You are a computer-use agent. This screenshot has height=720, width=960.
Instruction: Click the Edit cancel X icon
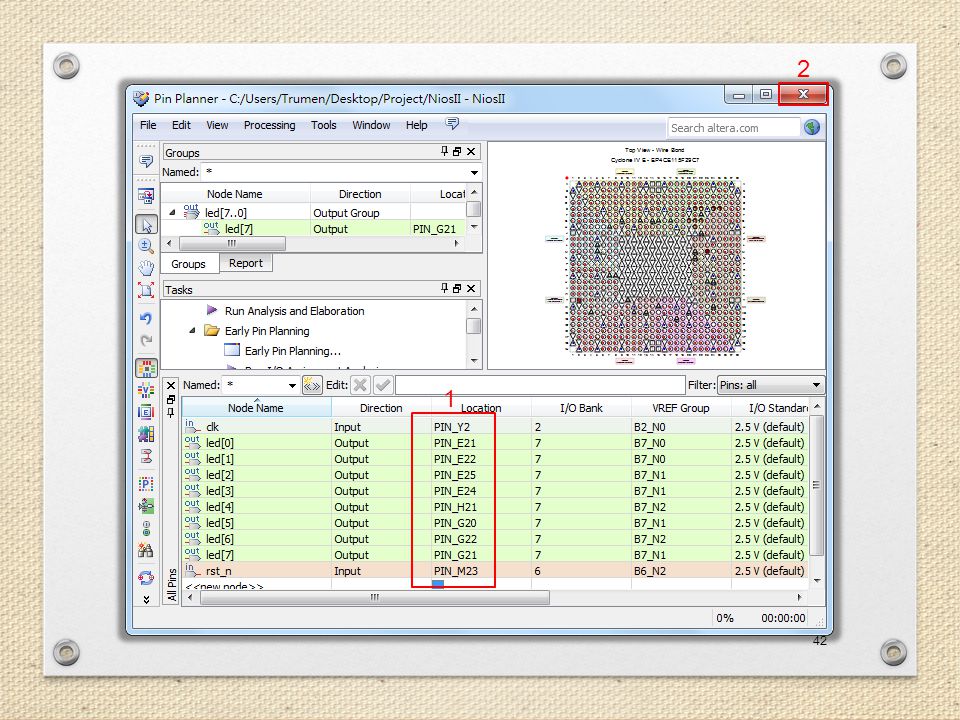tap(361, 385)
